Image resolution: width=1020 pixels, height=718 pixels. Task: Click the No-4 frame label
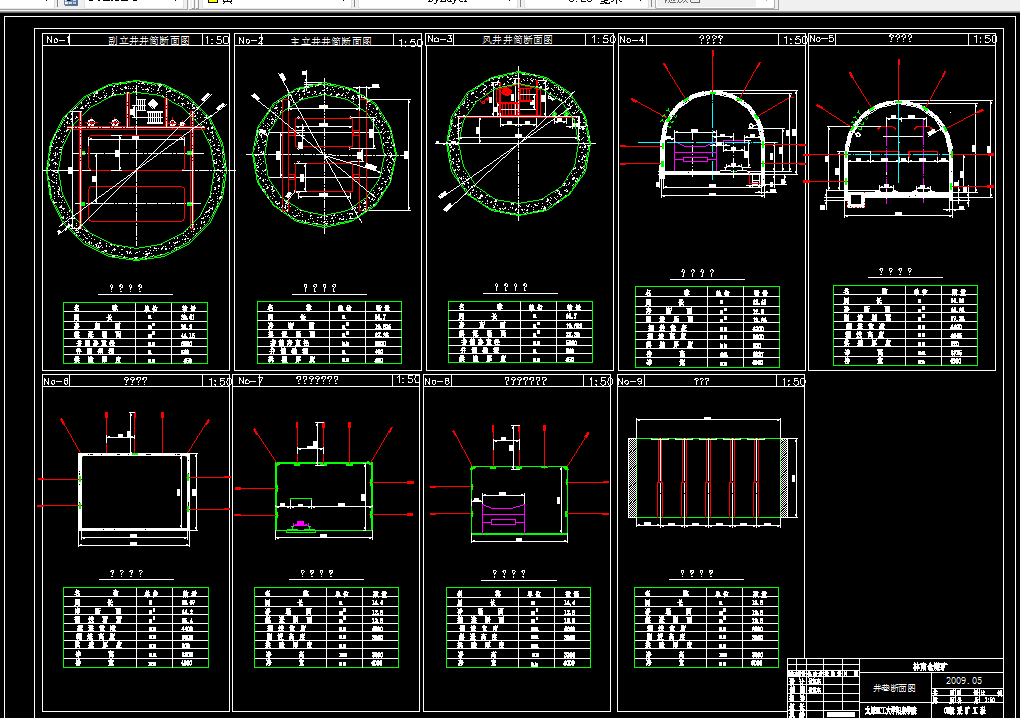coord(632,40)
